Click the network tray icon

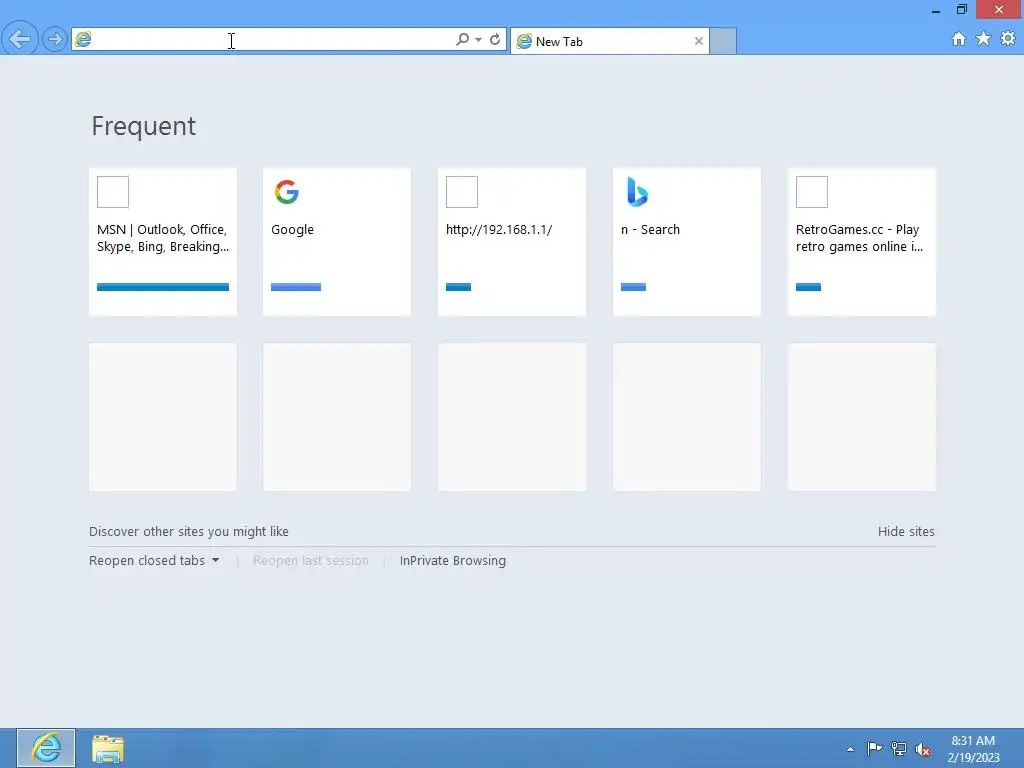[899, 749]
